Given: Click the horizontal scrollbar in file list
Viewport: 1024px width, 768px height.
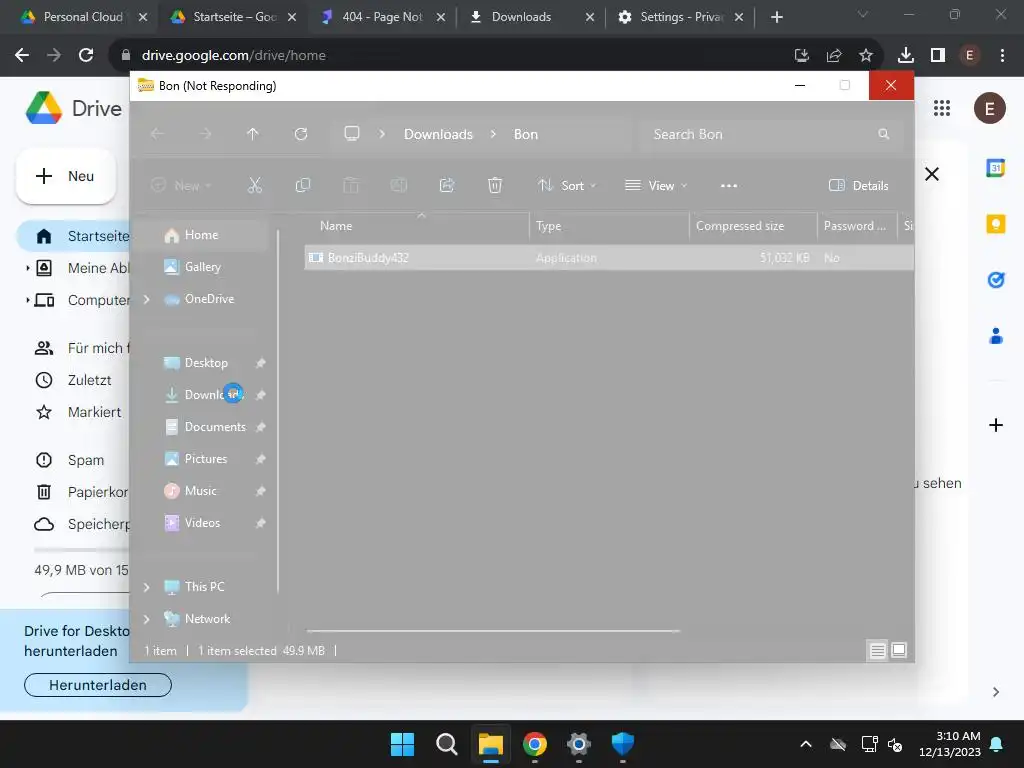Looking at the screenshot, I should pos(493,632).
